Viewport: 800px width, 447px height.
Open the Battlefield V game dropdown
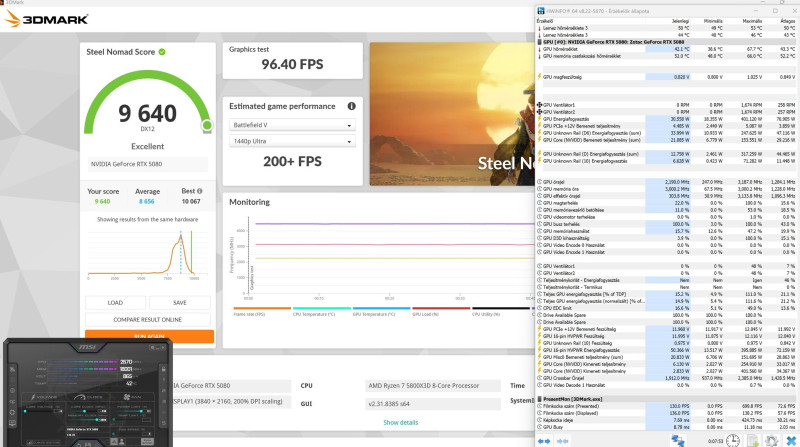[292, 125]
